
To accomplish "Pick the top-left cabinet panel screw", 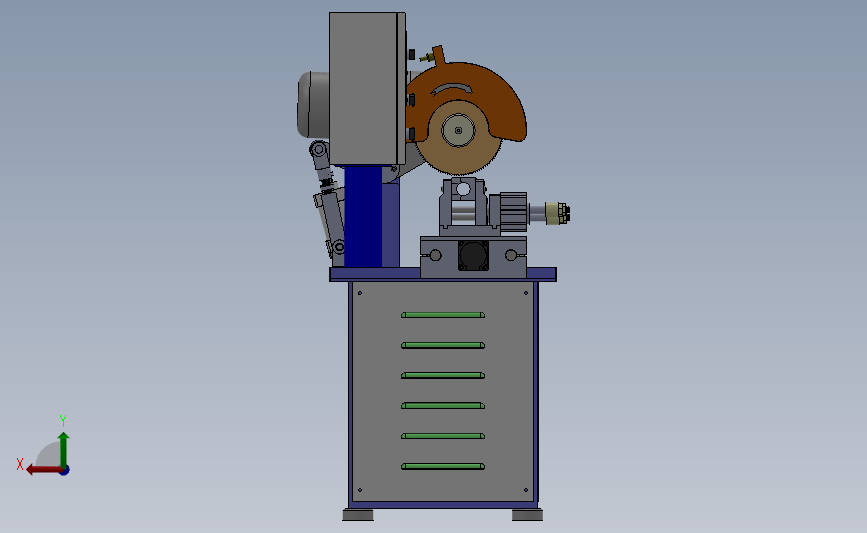I will tap(360, 293).
